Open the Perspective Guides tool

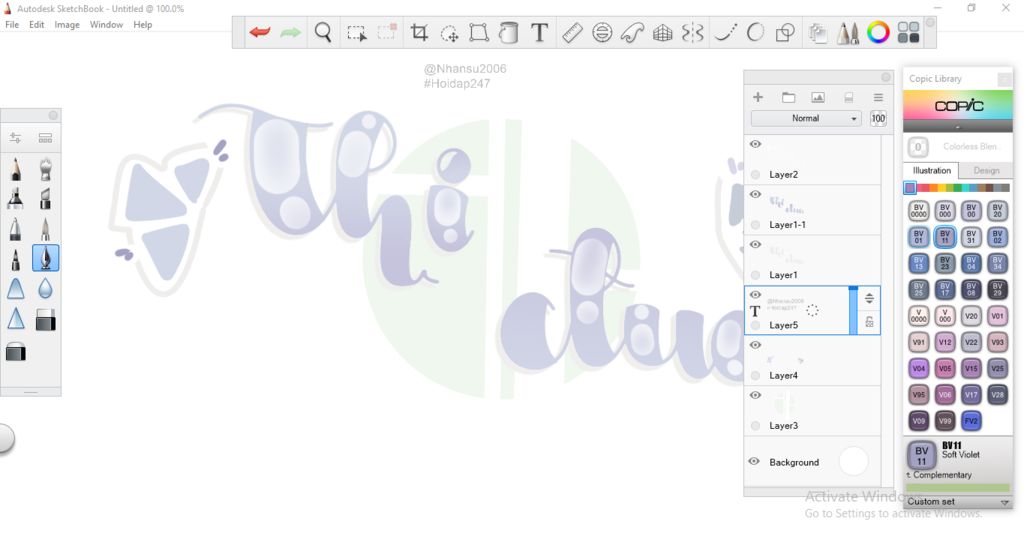coord(662,33)
